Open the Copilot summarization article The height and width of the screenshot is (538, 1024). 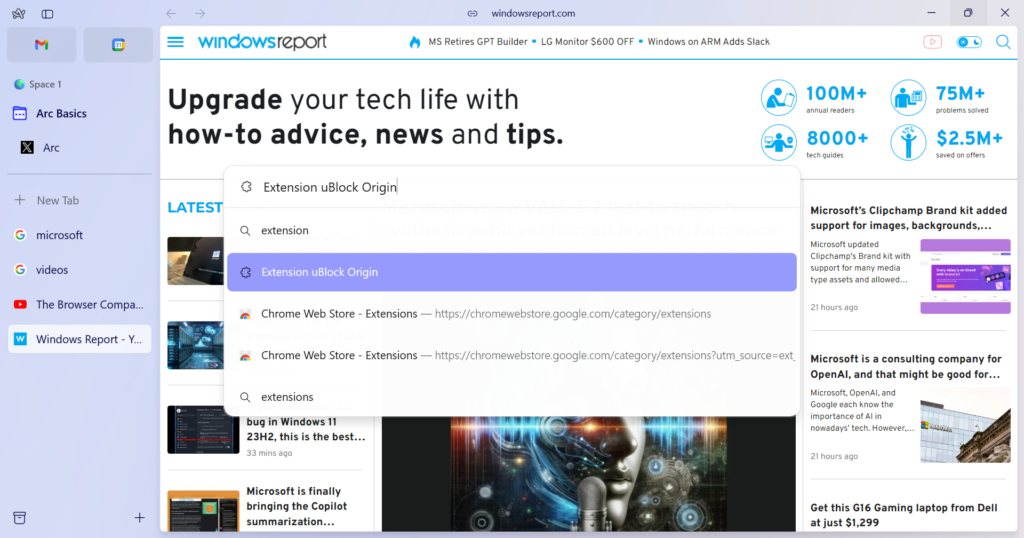[x=296, y=506]
